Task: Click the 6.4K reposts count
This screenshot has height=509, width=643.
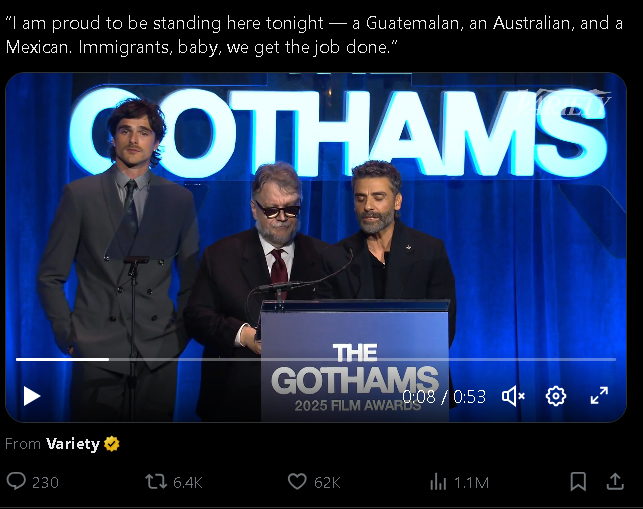Action: [188, 483]
